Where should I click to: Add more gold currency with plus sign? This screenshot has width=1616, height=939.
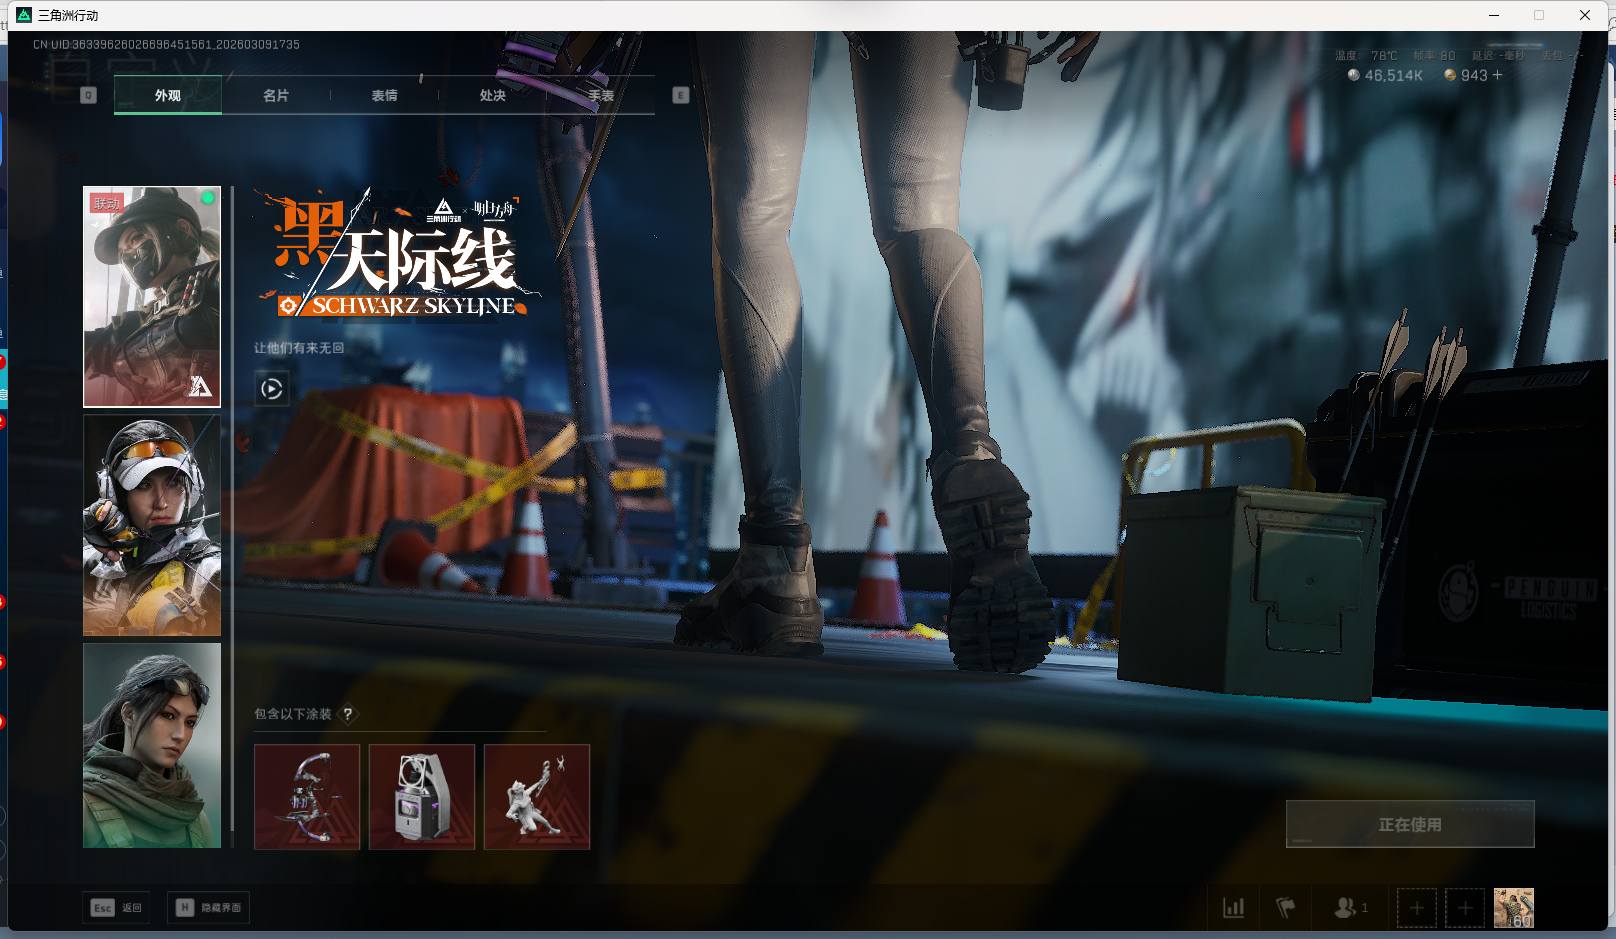click(1497, 75)
